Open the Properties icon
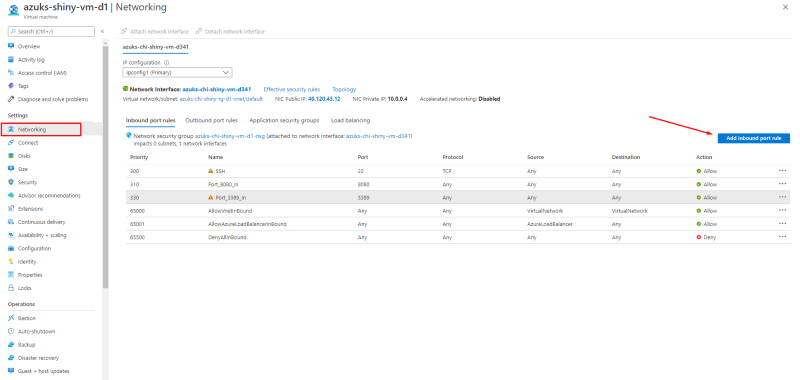This screenshot has height=380, width=800. point(11,275)
